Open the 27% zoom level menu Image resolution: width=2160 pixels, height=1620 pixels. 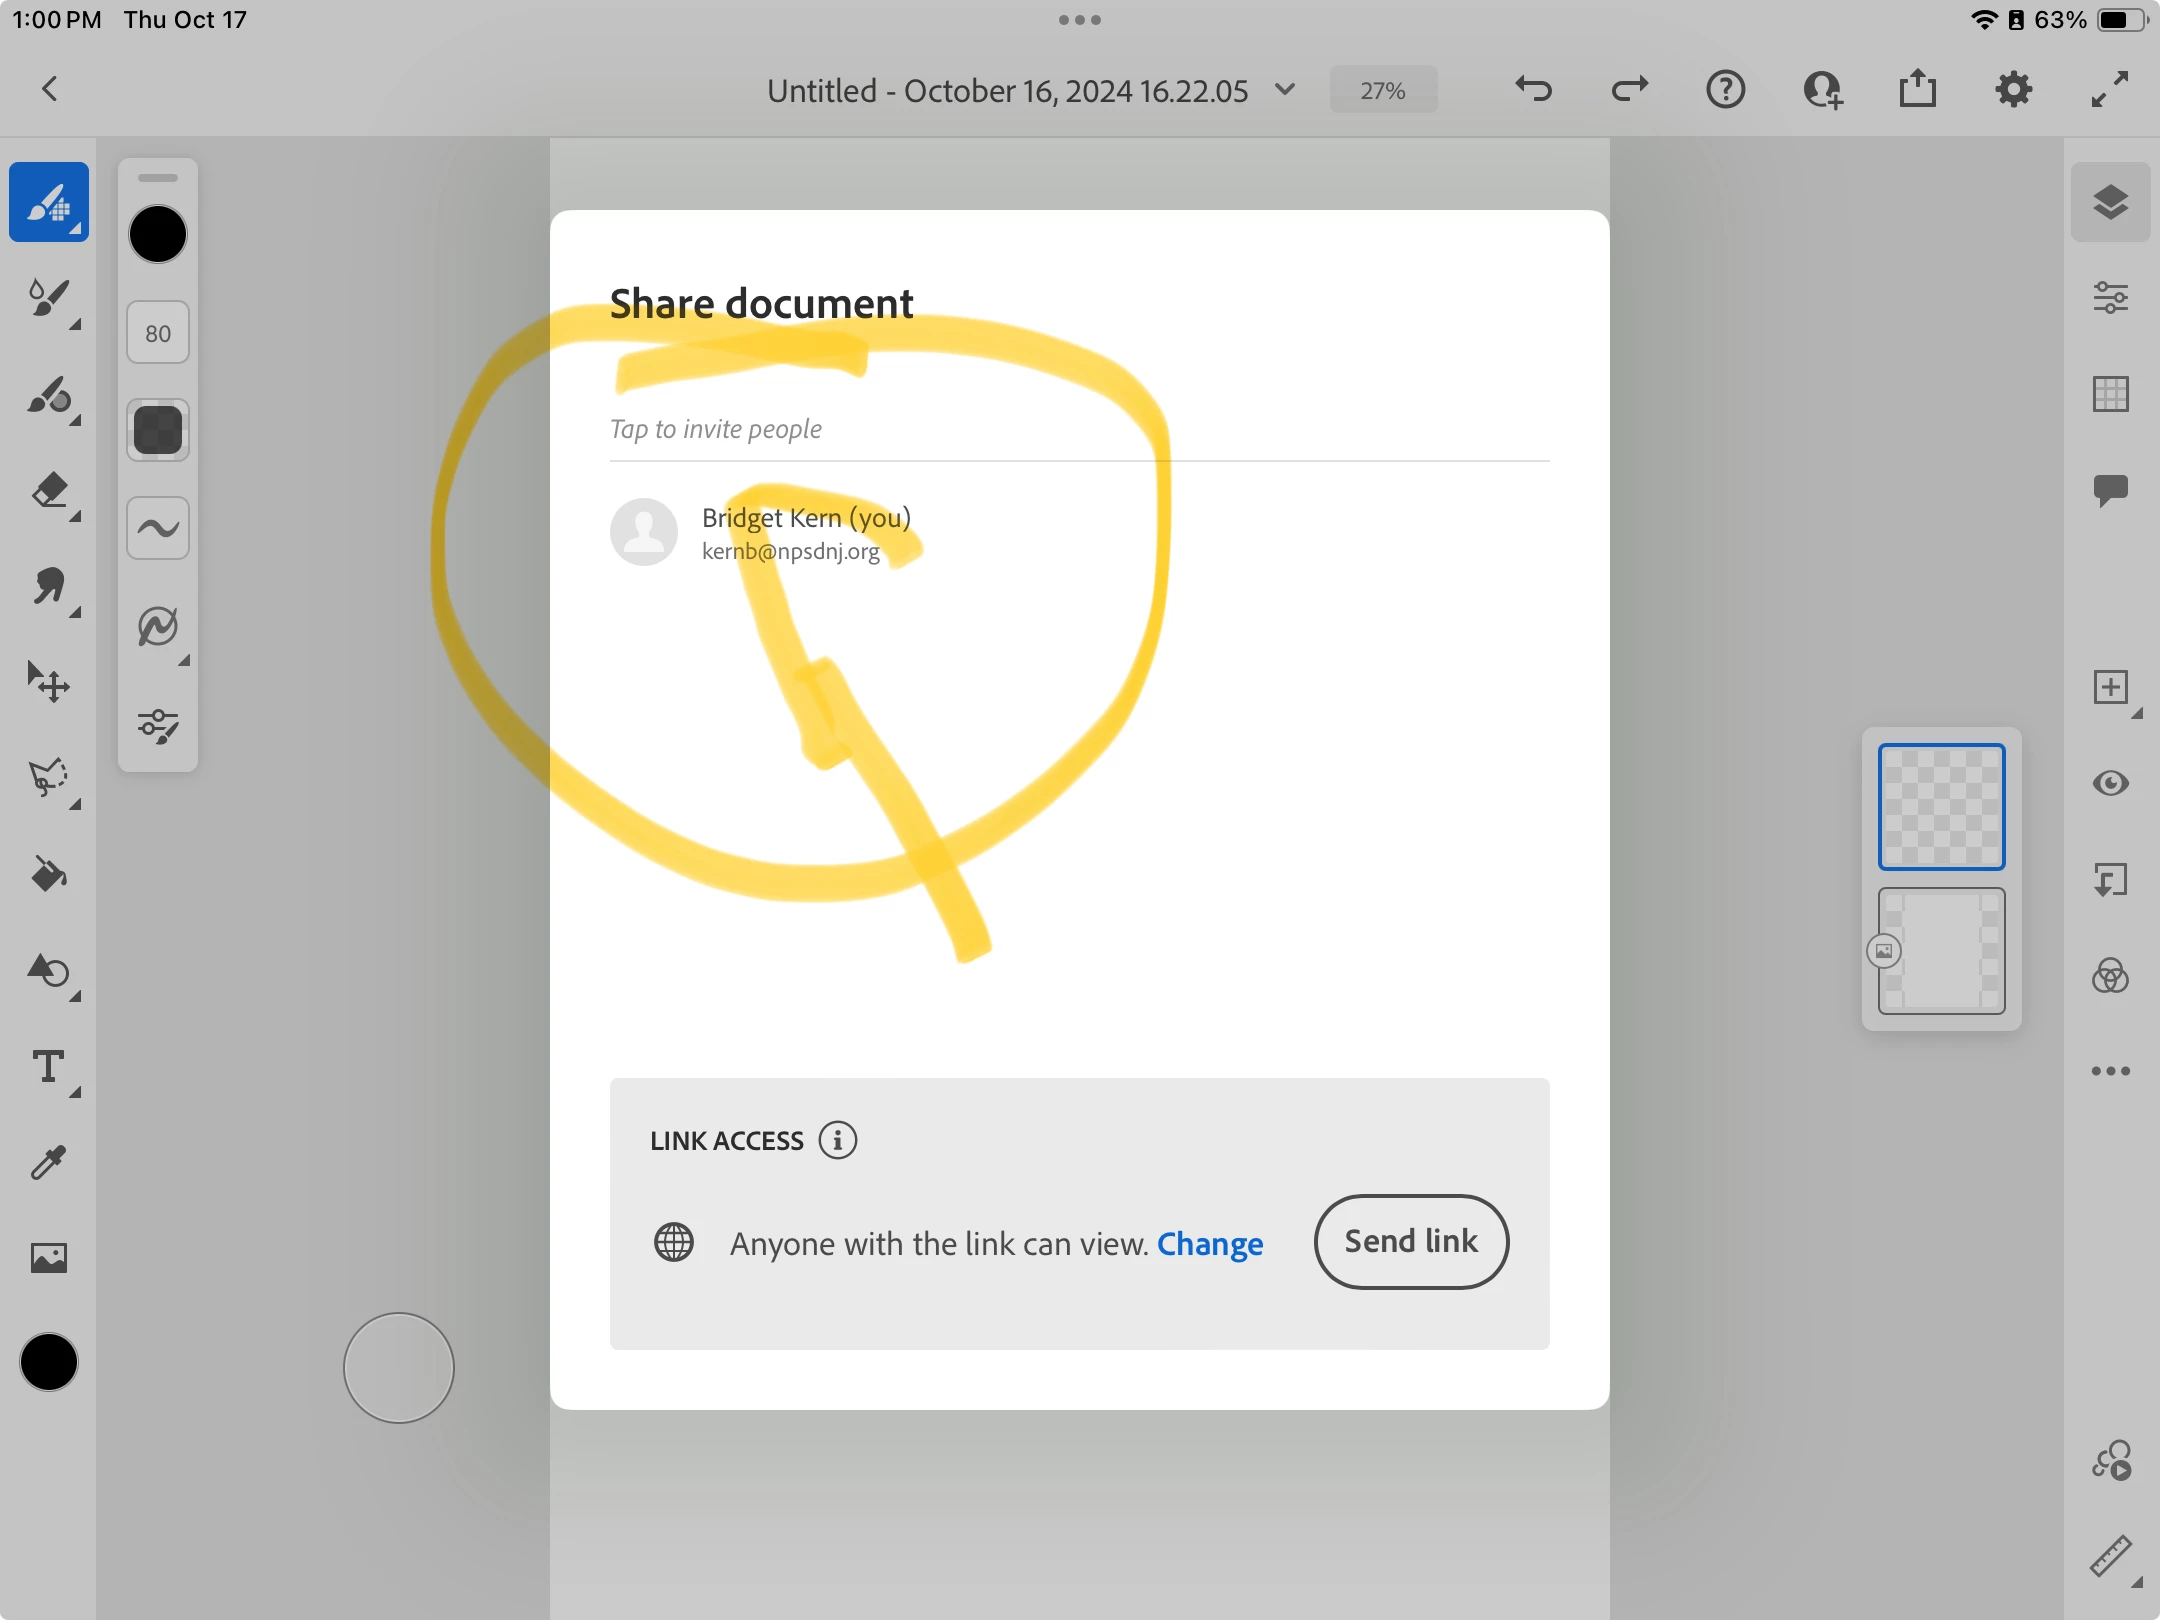(1383, 90)
